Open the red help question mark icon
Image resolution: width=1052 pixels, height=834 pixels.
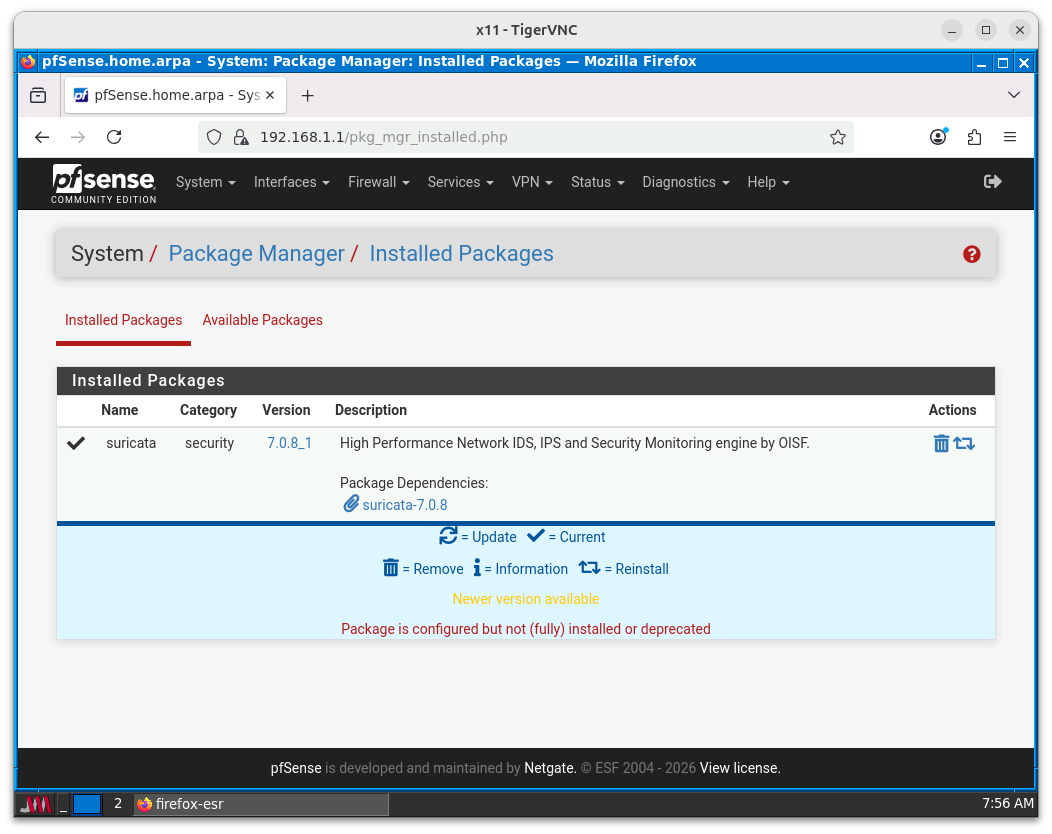[971, 254]
